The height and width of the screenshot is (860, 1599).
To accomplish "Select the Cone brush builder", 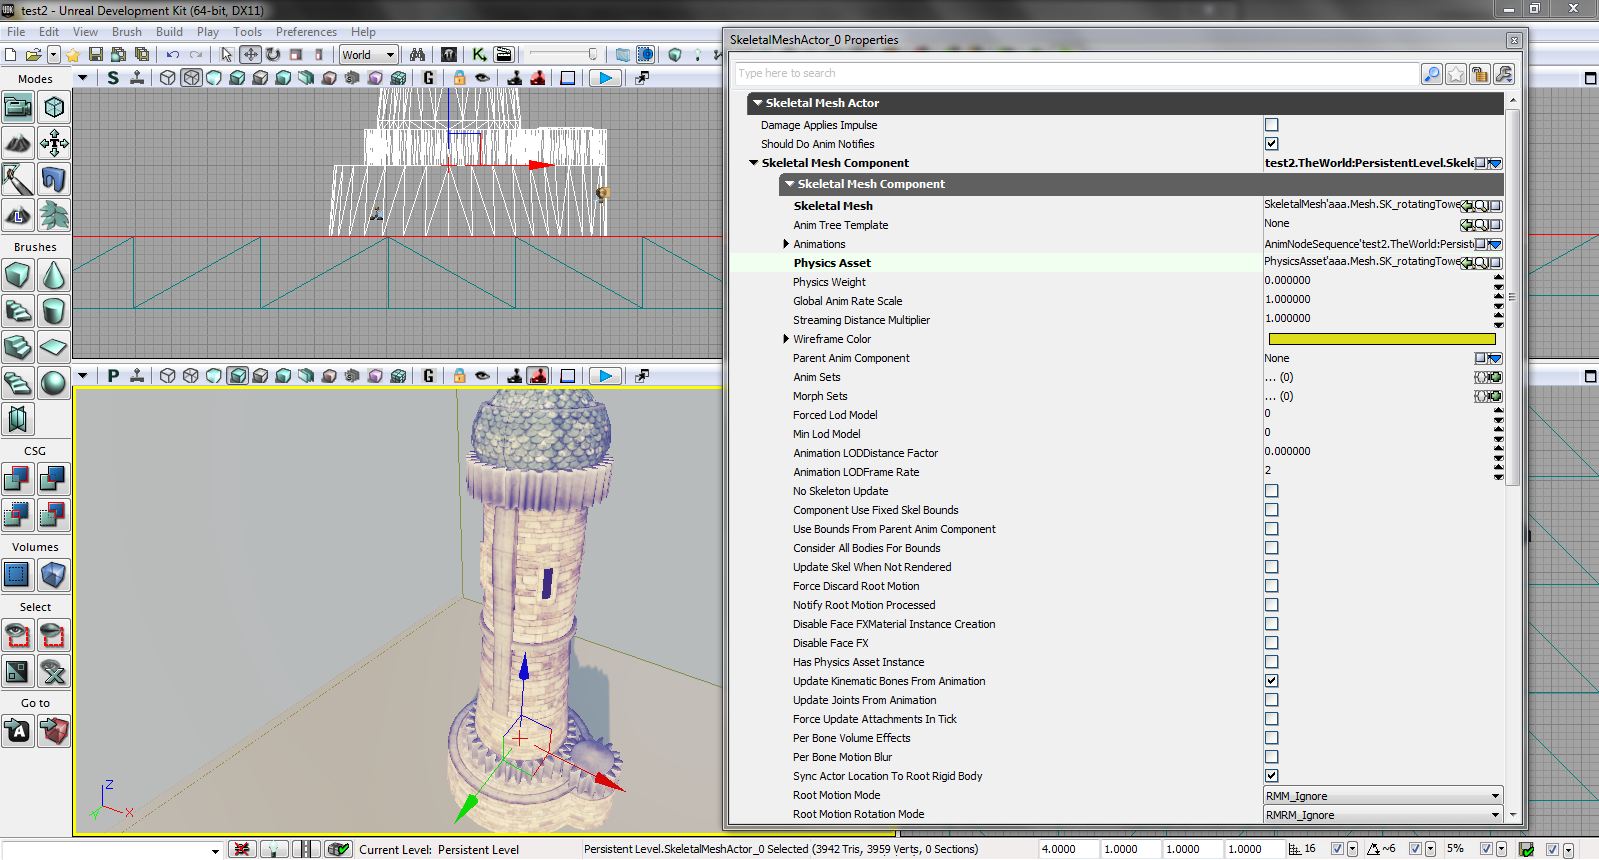I will click(x=53, y=275).
